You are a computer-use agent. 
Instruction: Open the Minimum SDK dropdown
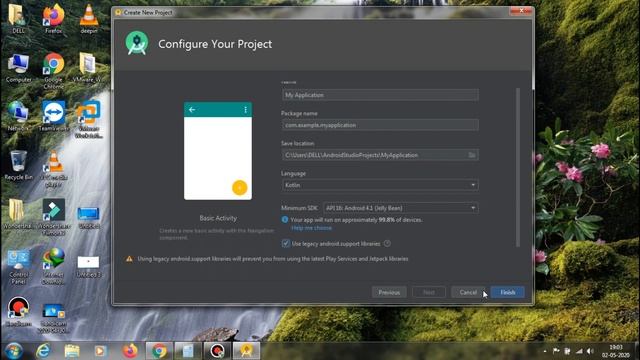pyautogui.click(x=401, y=208)
